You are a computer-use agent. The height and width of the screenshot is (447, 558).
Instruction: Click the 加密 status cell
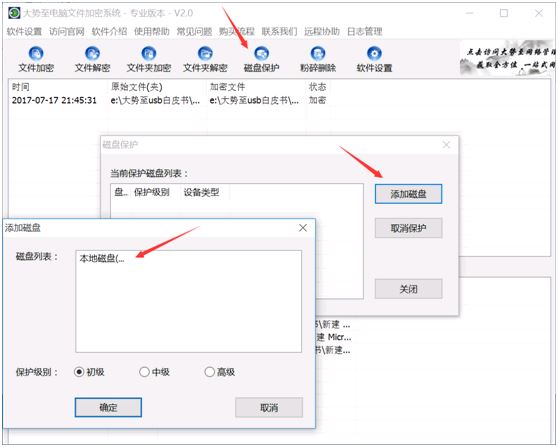(x=317, y=100)
